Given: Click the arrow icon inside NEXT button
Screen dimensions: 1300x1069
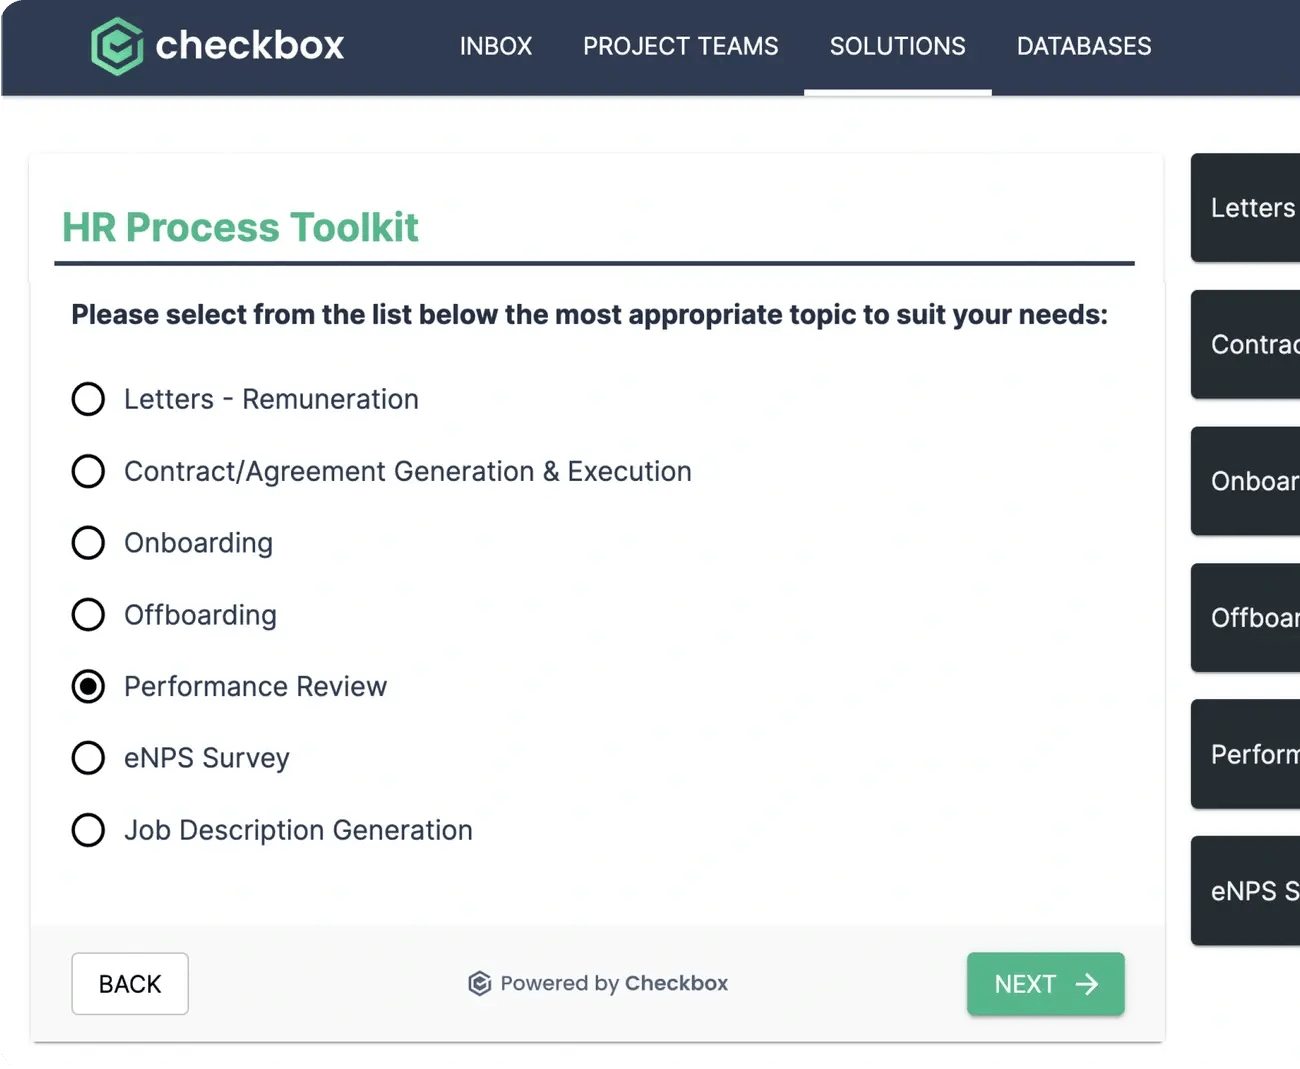Looking at the screenshot, I should 1087,984.
